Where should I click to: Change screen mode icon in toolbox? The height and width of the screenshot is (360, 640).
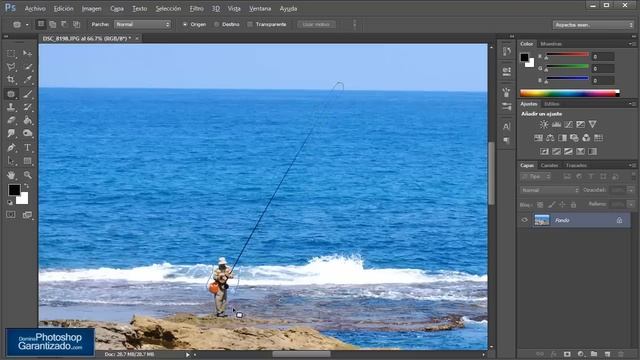tap(27, 215)
